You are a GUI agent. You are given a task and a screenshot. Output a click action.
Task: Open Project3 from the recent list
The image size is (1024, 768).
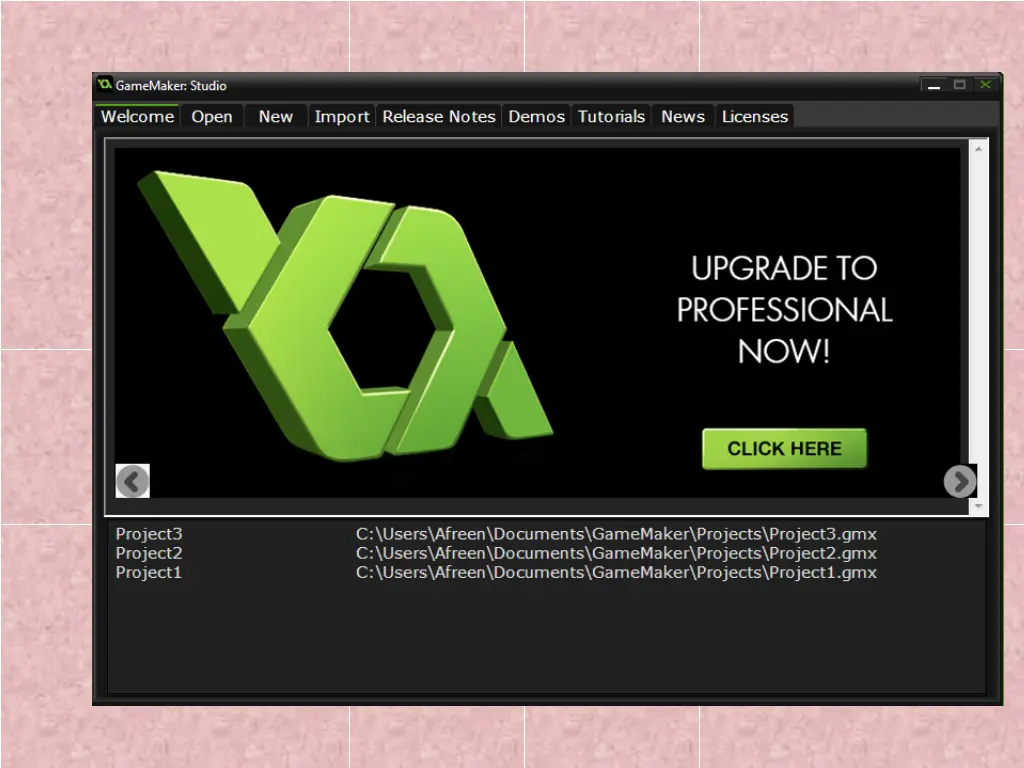point(149,534)
